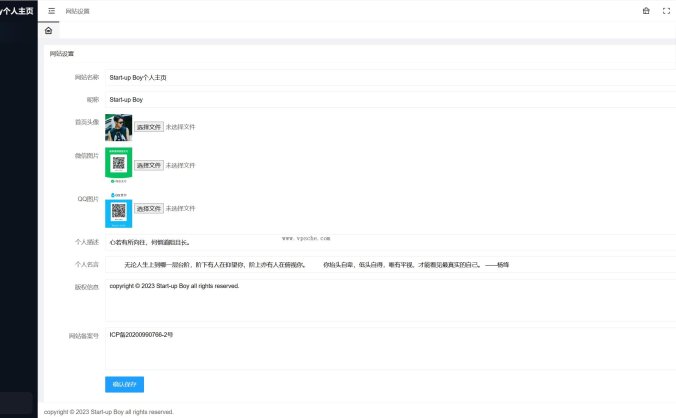This screenshot has height=418, width=676.
Task: Click the personal description input field
Action: point(390,243)
